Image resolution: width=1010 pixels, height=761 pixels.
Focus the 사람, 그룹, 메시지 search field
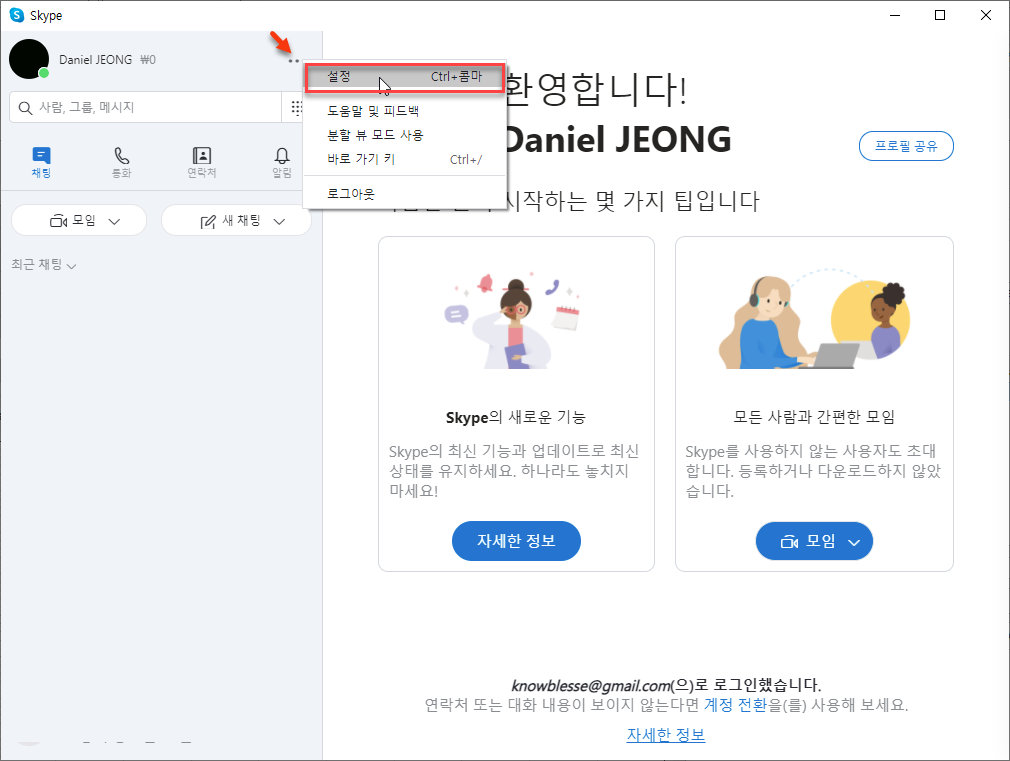[x=146, y=107]
